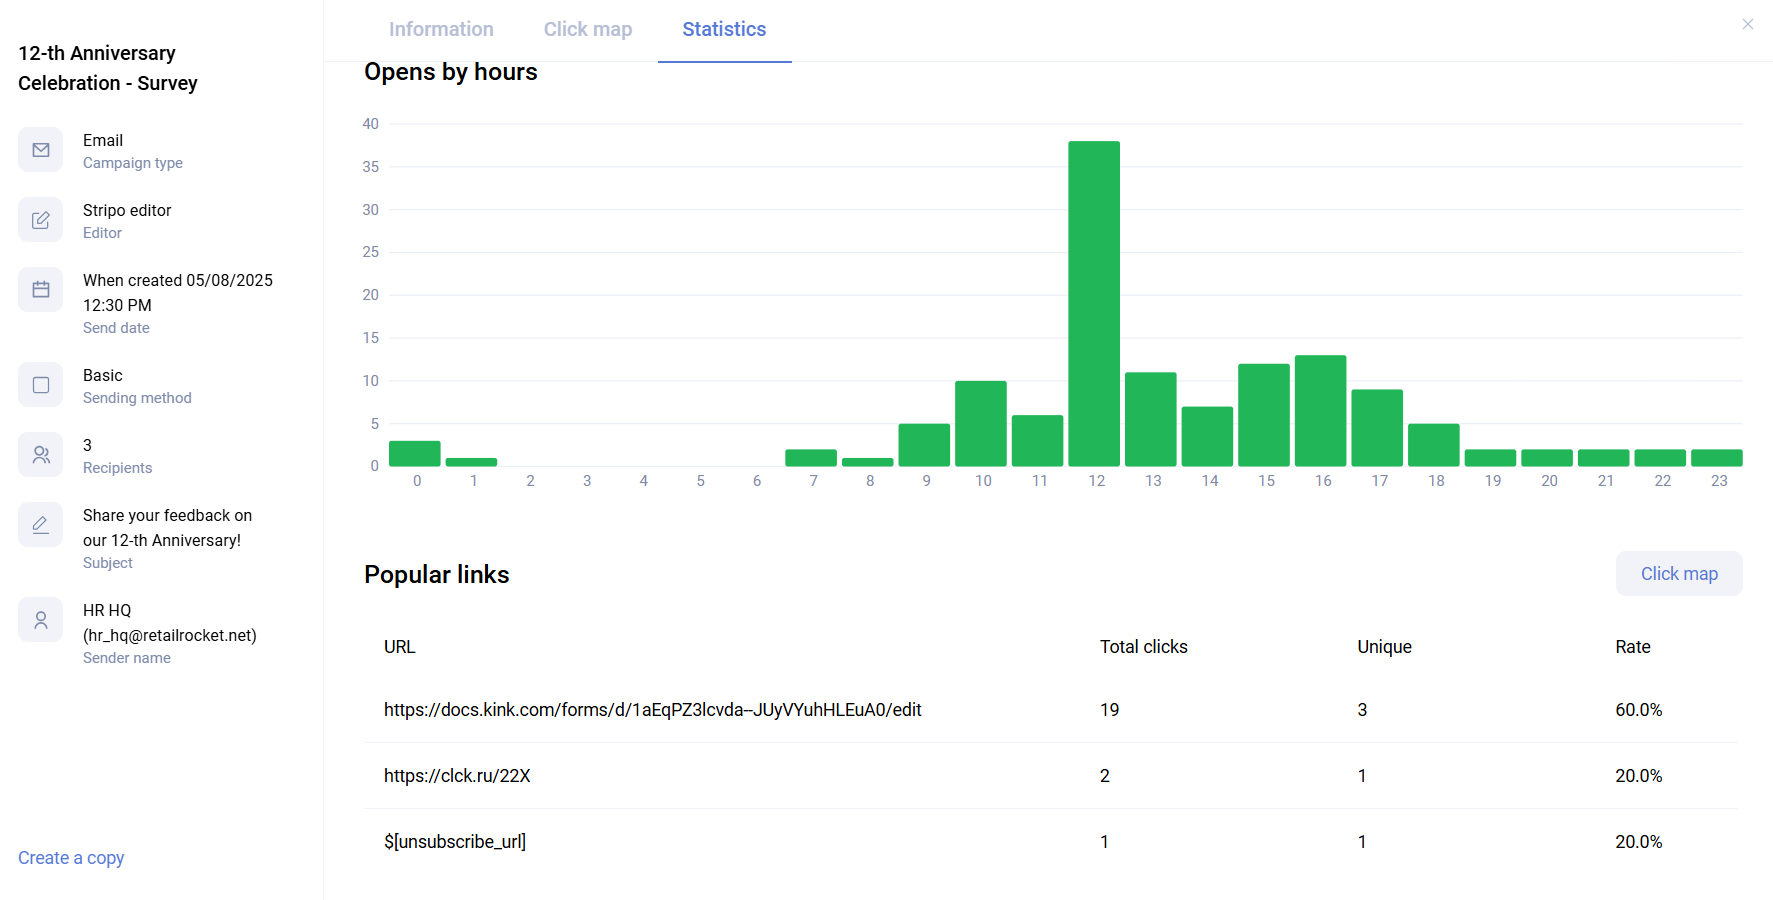
Task: Click the chart bar for hour 10
Action: click(x=981, y=424)
